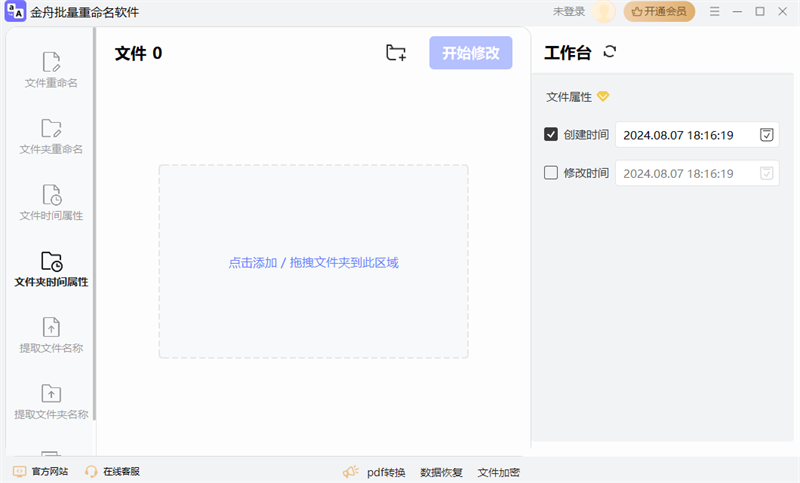Open pdf转换 link in footer
This screenshot has width=800, height=483.
point(386,472)
